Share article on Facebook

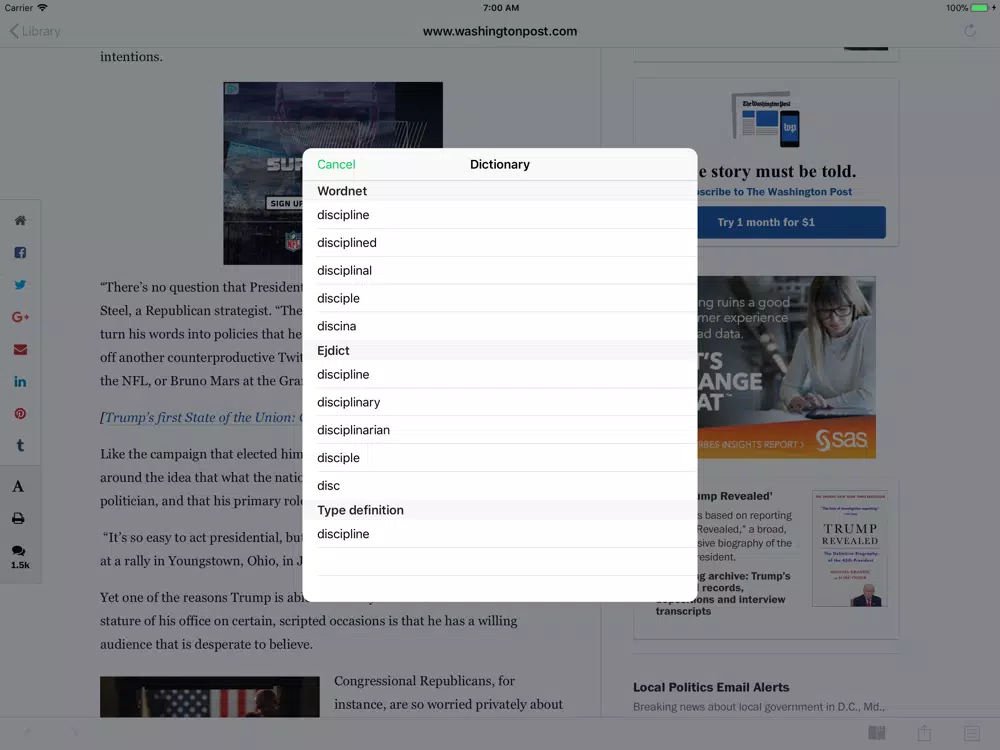click(20, 253)
